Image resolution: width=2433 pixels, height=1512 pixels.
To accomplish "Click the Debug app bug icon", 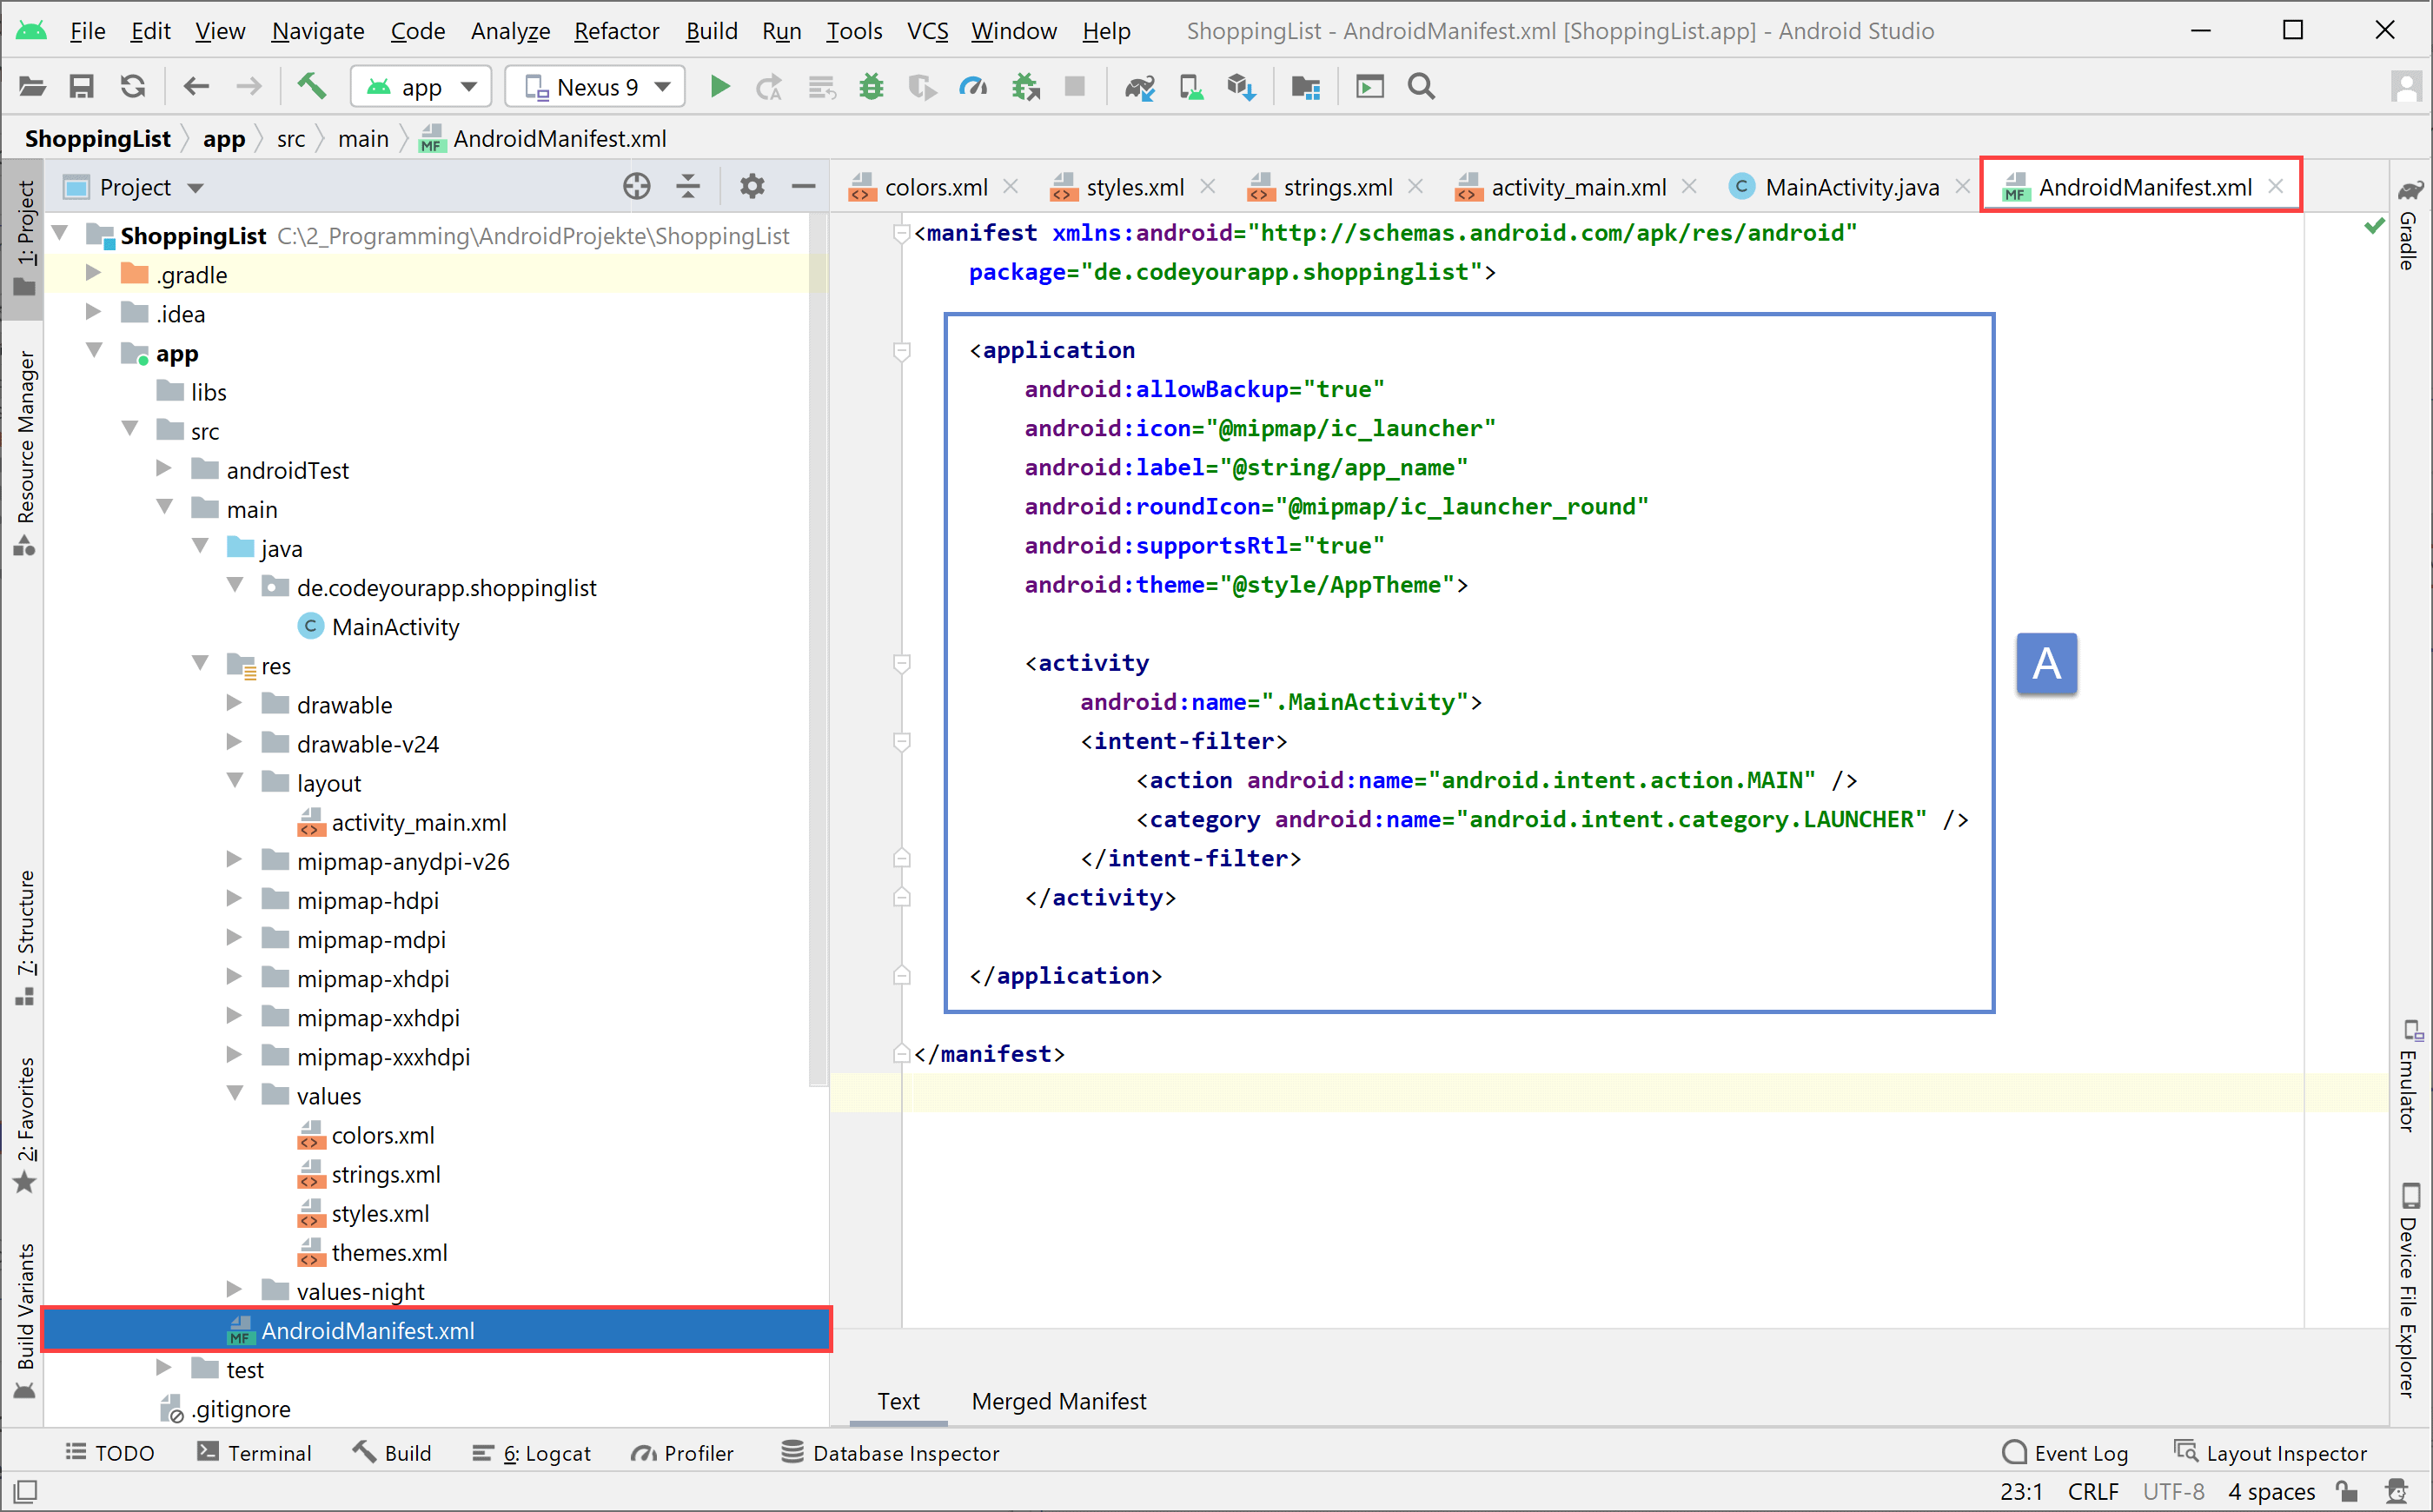I will pos(871,87).
